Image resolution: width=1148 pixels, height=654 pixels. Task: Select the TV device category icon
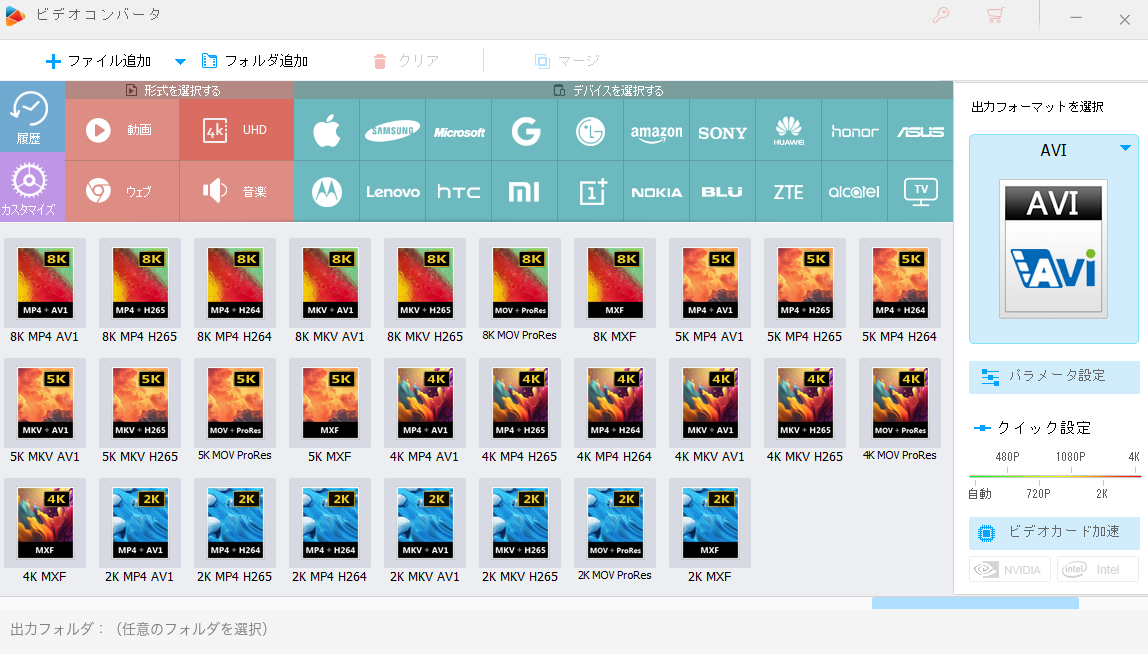coord(920,192)
